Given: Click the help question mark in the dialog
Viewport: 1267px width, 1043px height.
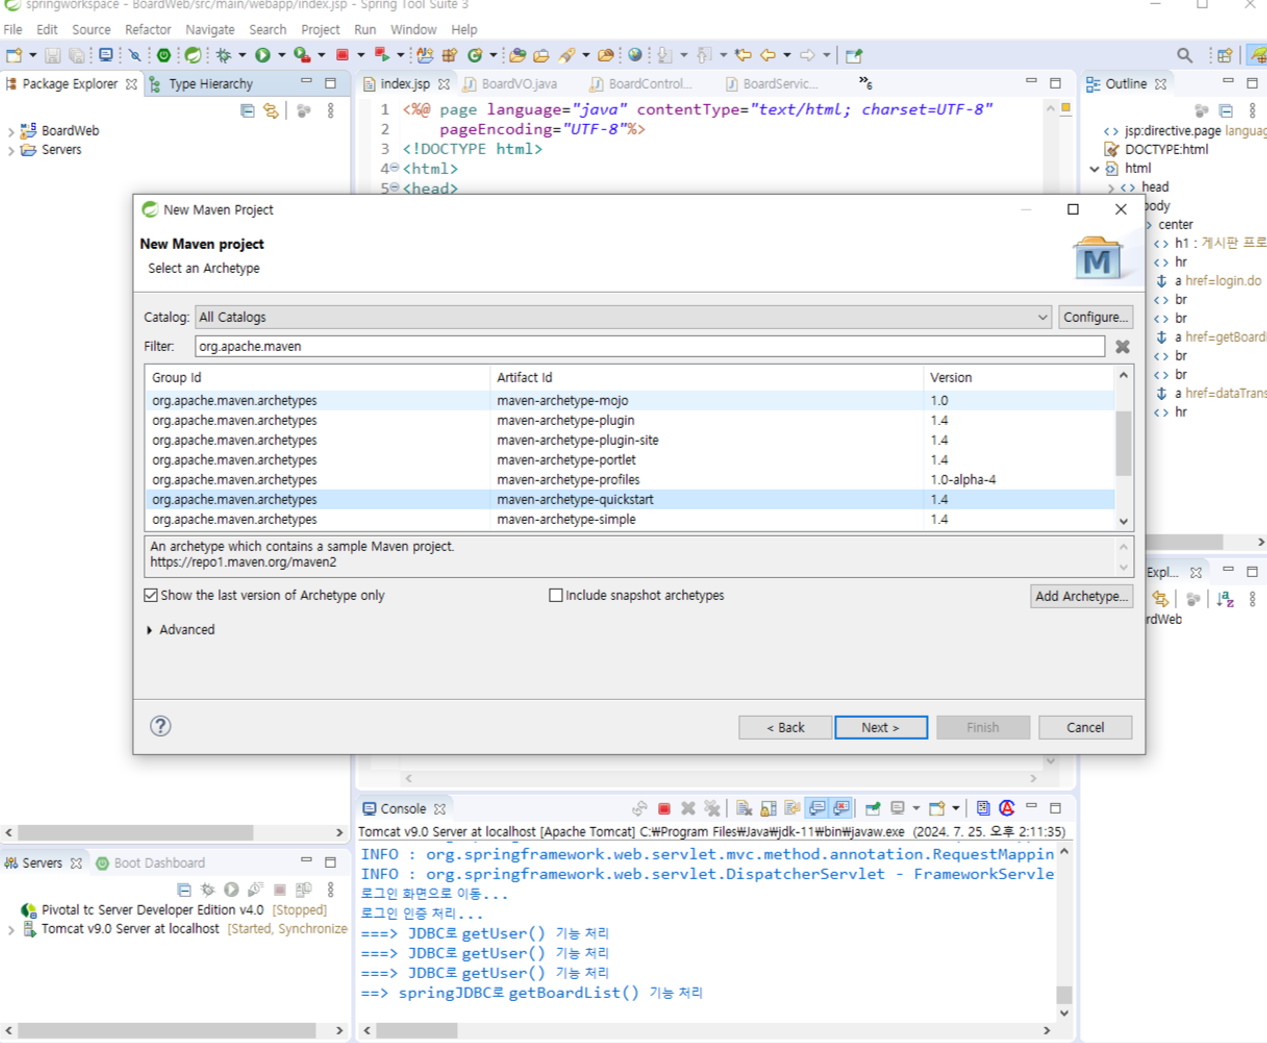Looking at the screenshot, I should click(x=160, y=726).
